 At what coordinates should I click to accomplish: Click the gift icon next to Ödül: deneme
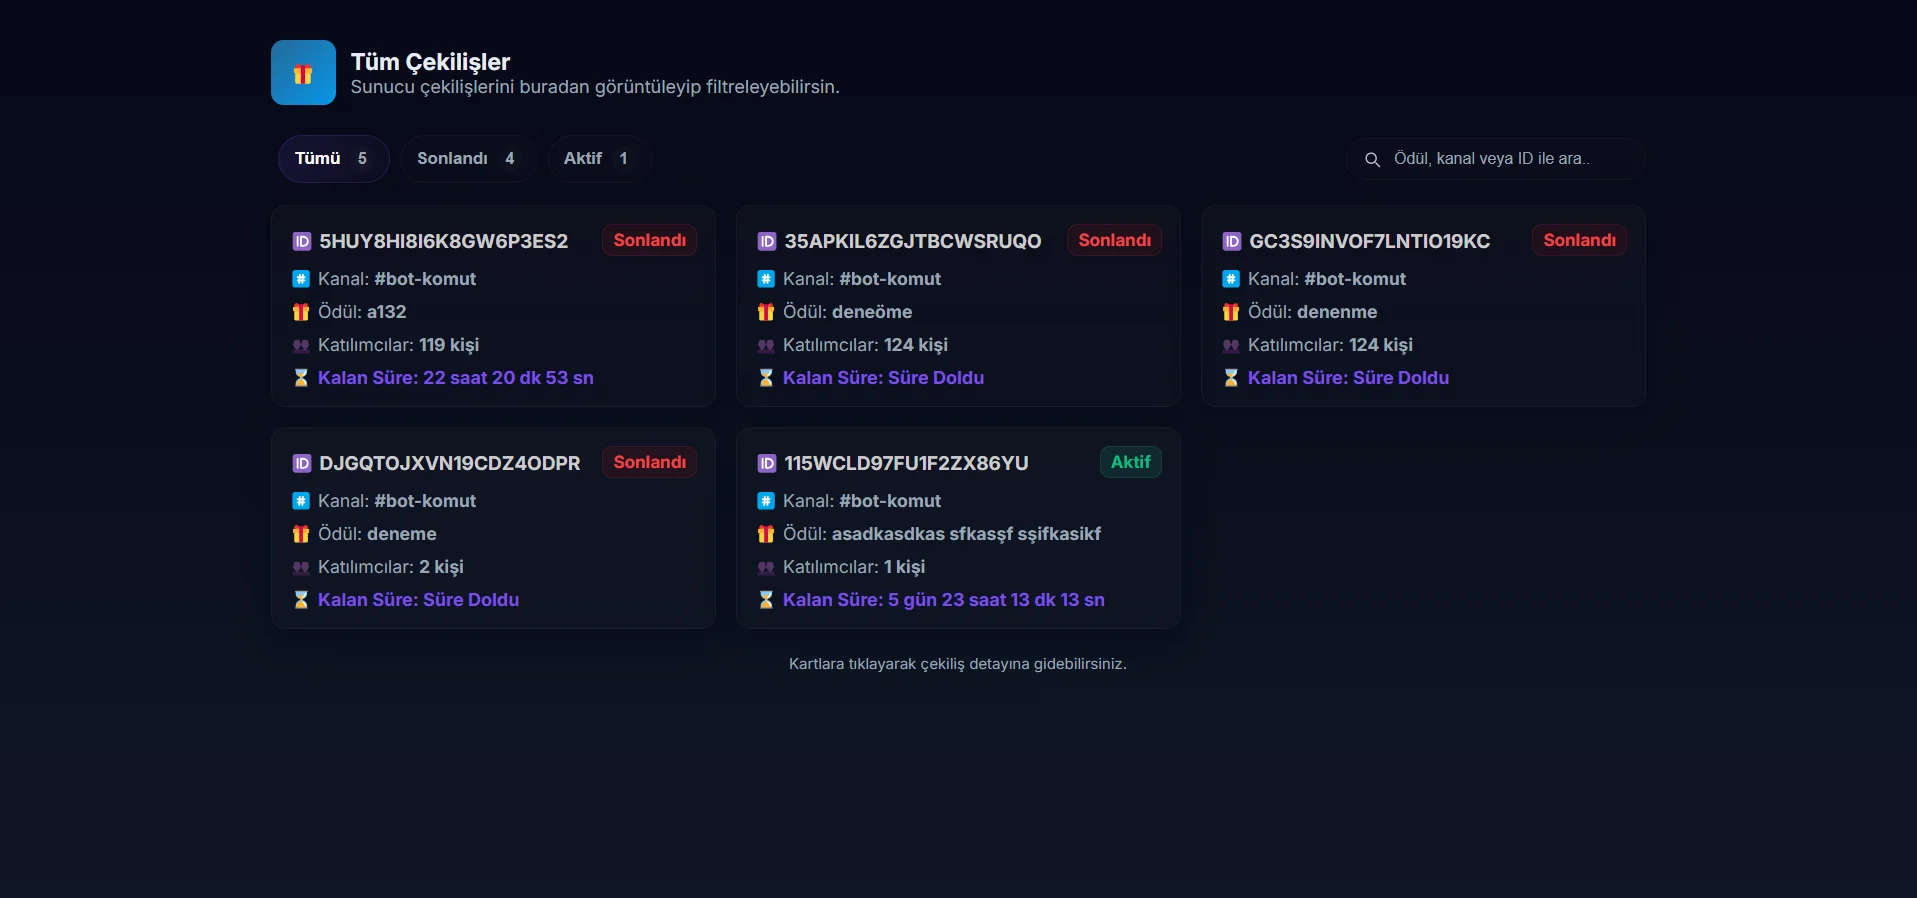click(x=301, y=534)
